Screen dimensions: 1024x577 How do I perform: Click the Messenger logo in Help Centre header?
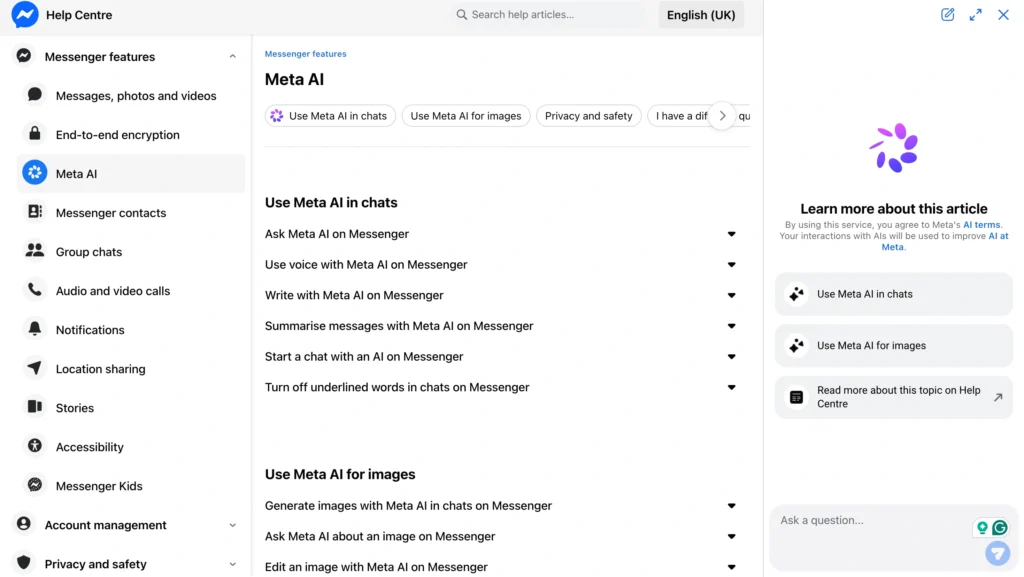click(25, 14)
